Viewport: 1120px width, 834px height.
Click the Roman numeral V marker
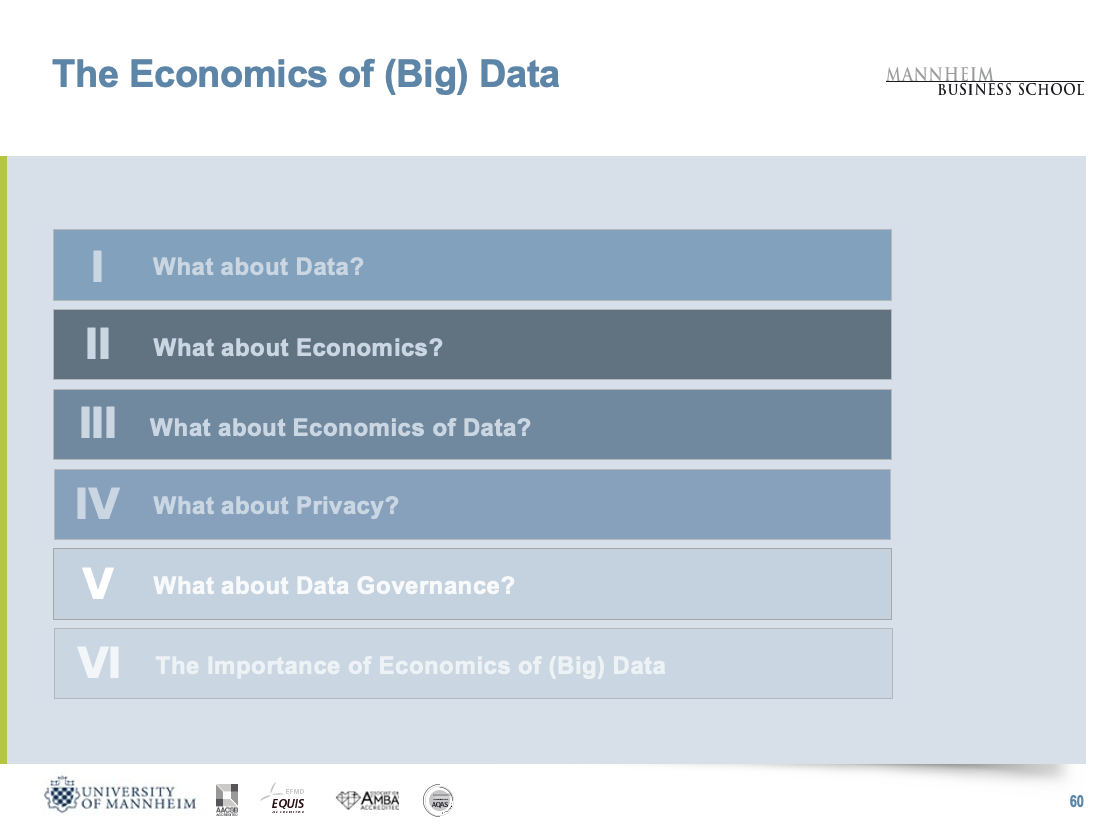97,584
